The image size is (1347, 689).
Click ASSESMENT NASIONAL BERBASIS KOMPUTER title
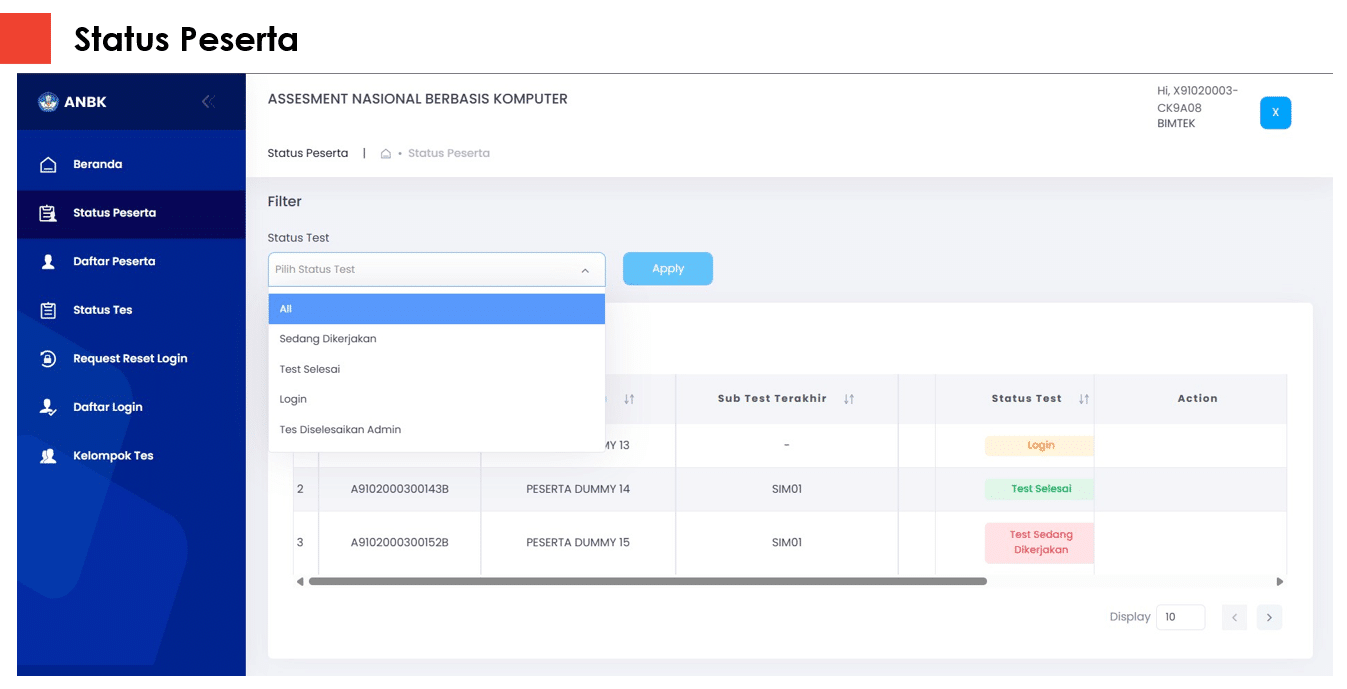click(418, 99)
